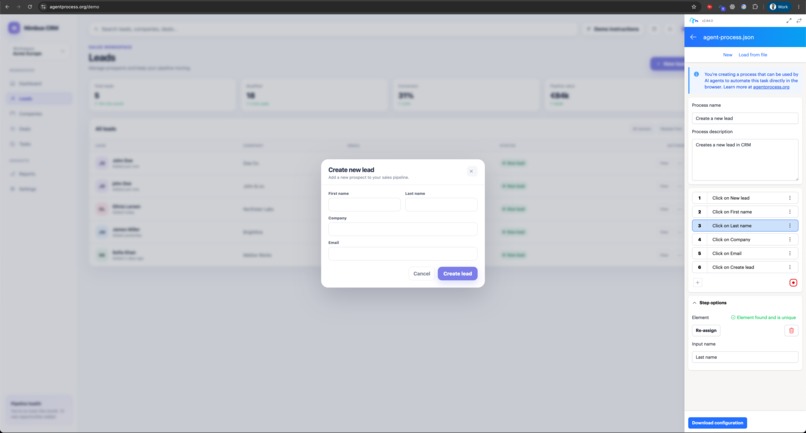Click the browser back arrow
The height and width of the screenshot is (433, 806).
point(7,7)
